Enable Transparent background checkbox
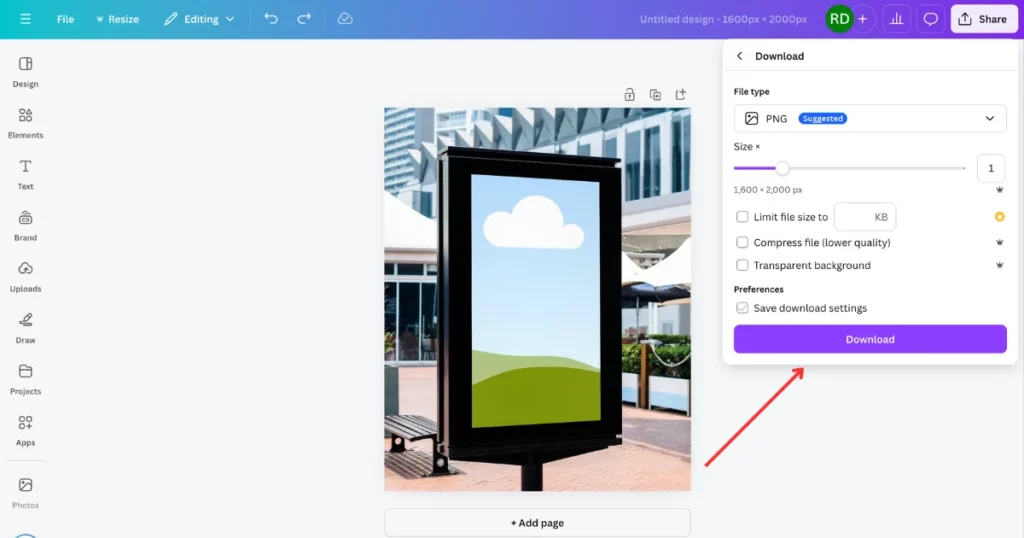This screenshot has height=538, width=1024. pyautogui.click(x=742, y=265)
